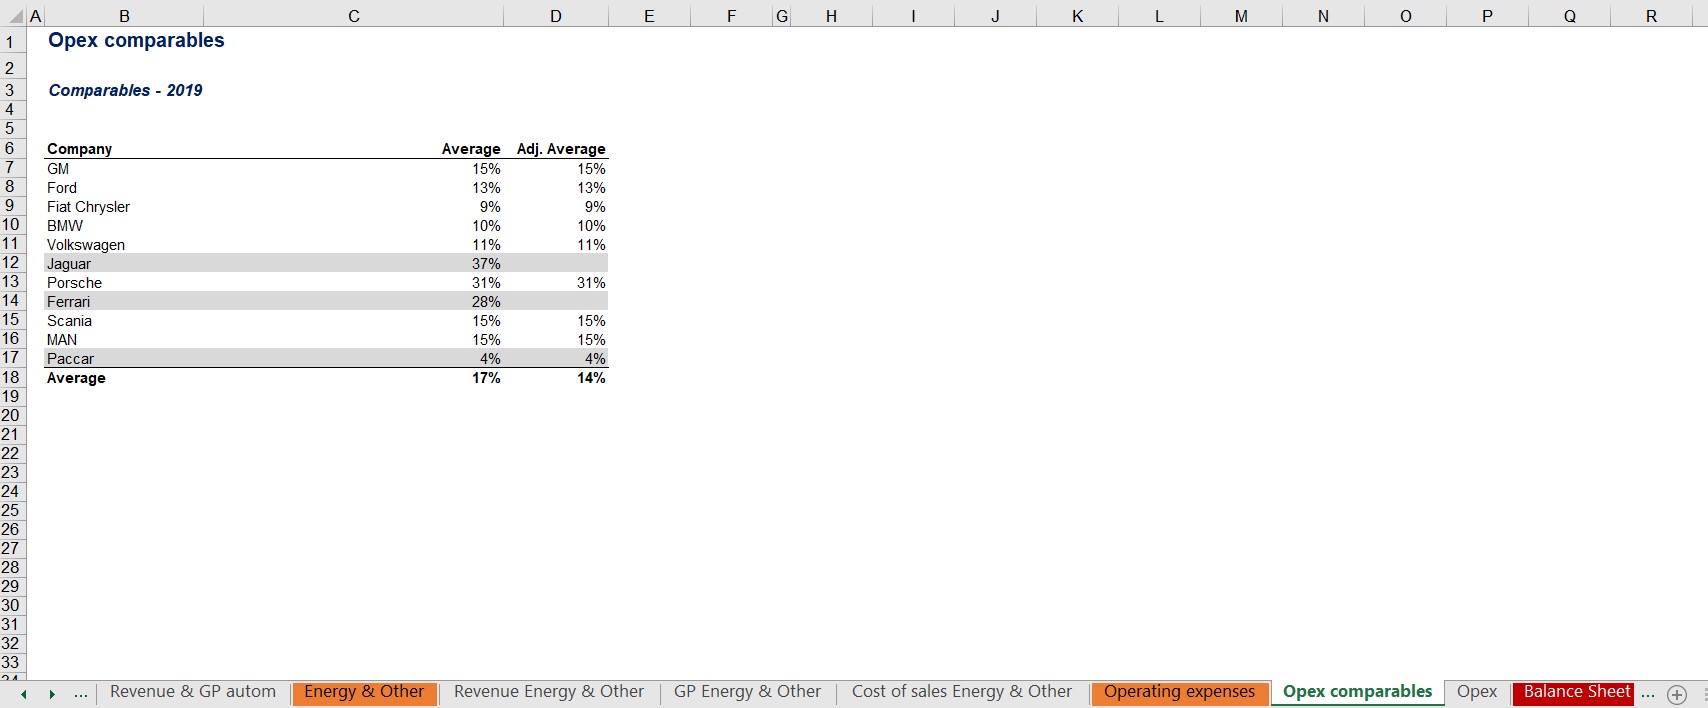Click the Comparables - 2019 cell
This screenshot has height=708, width=1708.
(125, 90)
